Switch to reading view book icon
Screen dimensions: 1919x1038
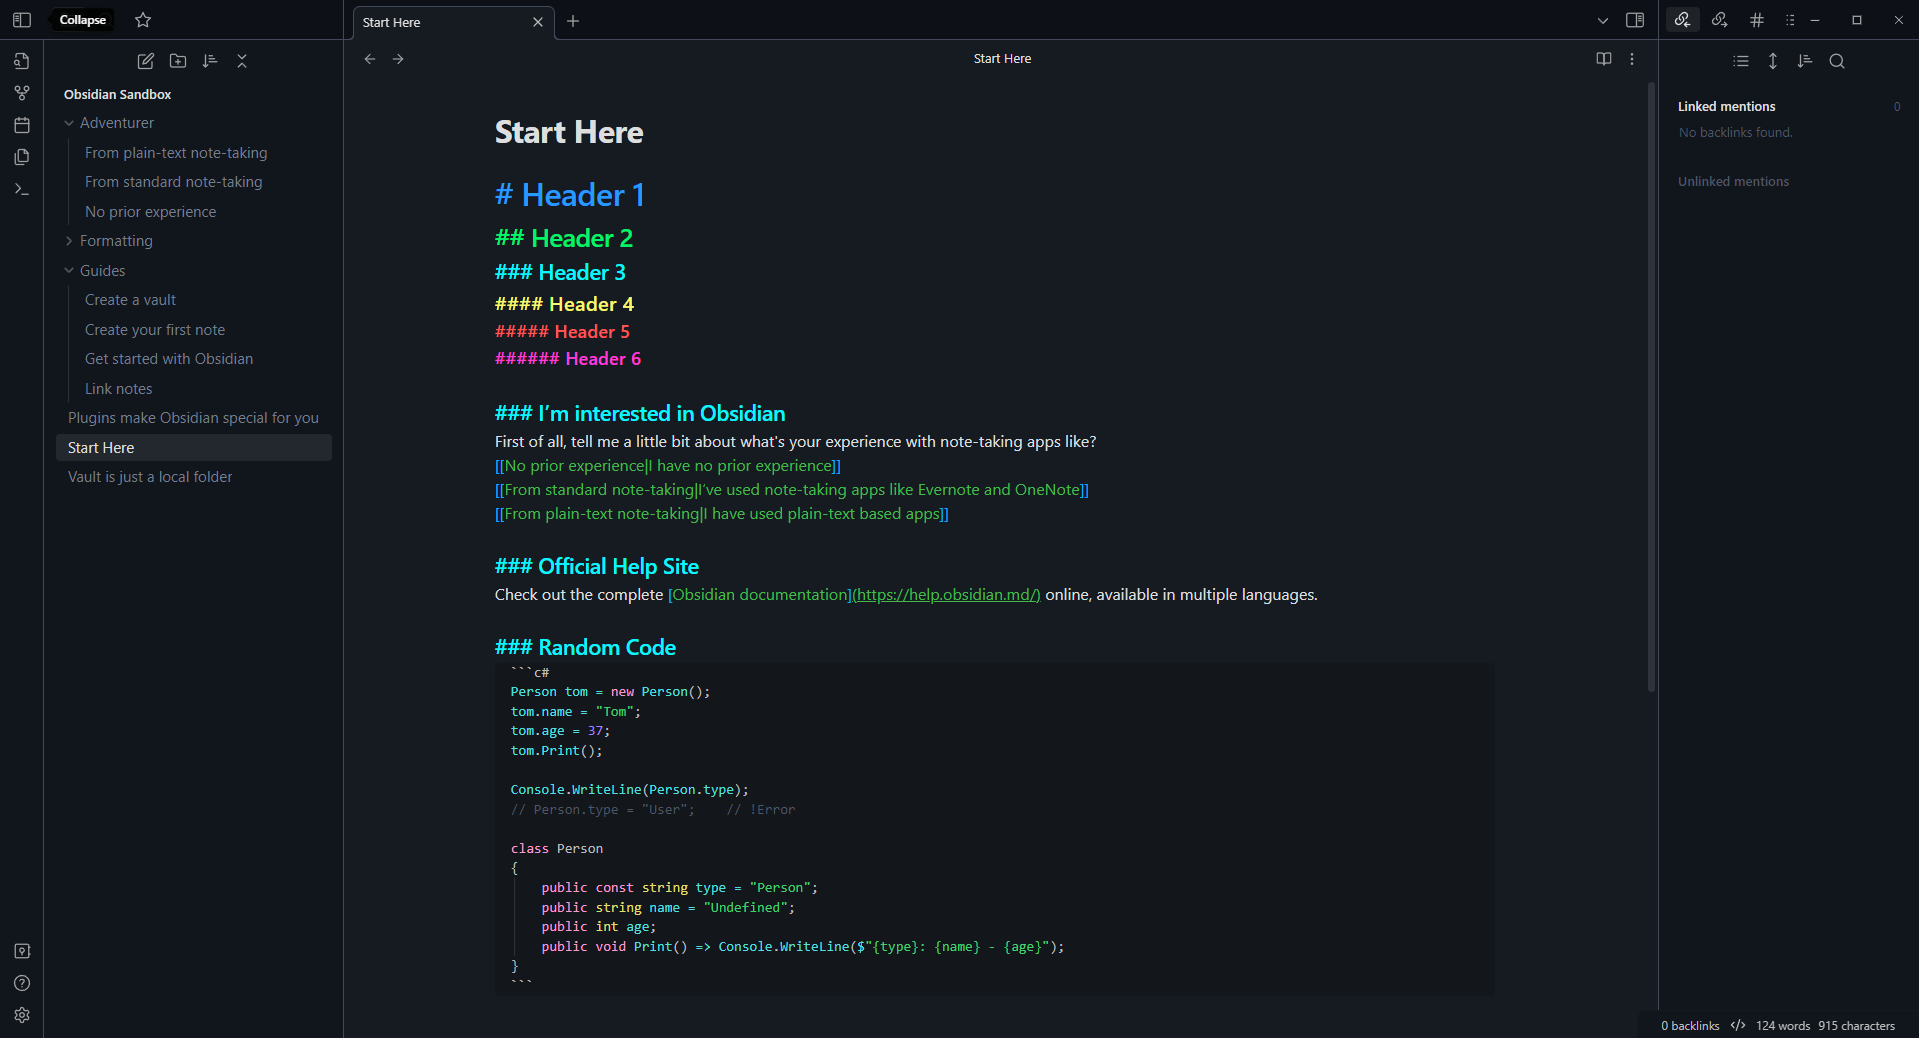pos(1604,59)
